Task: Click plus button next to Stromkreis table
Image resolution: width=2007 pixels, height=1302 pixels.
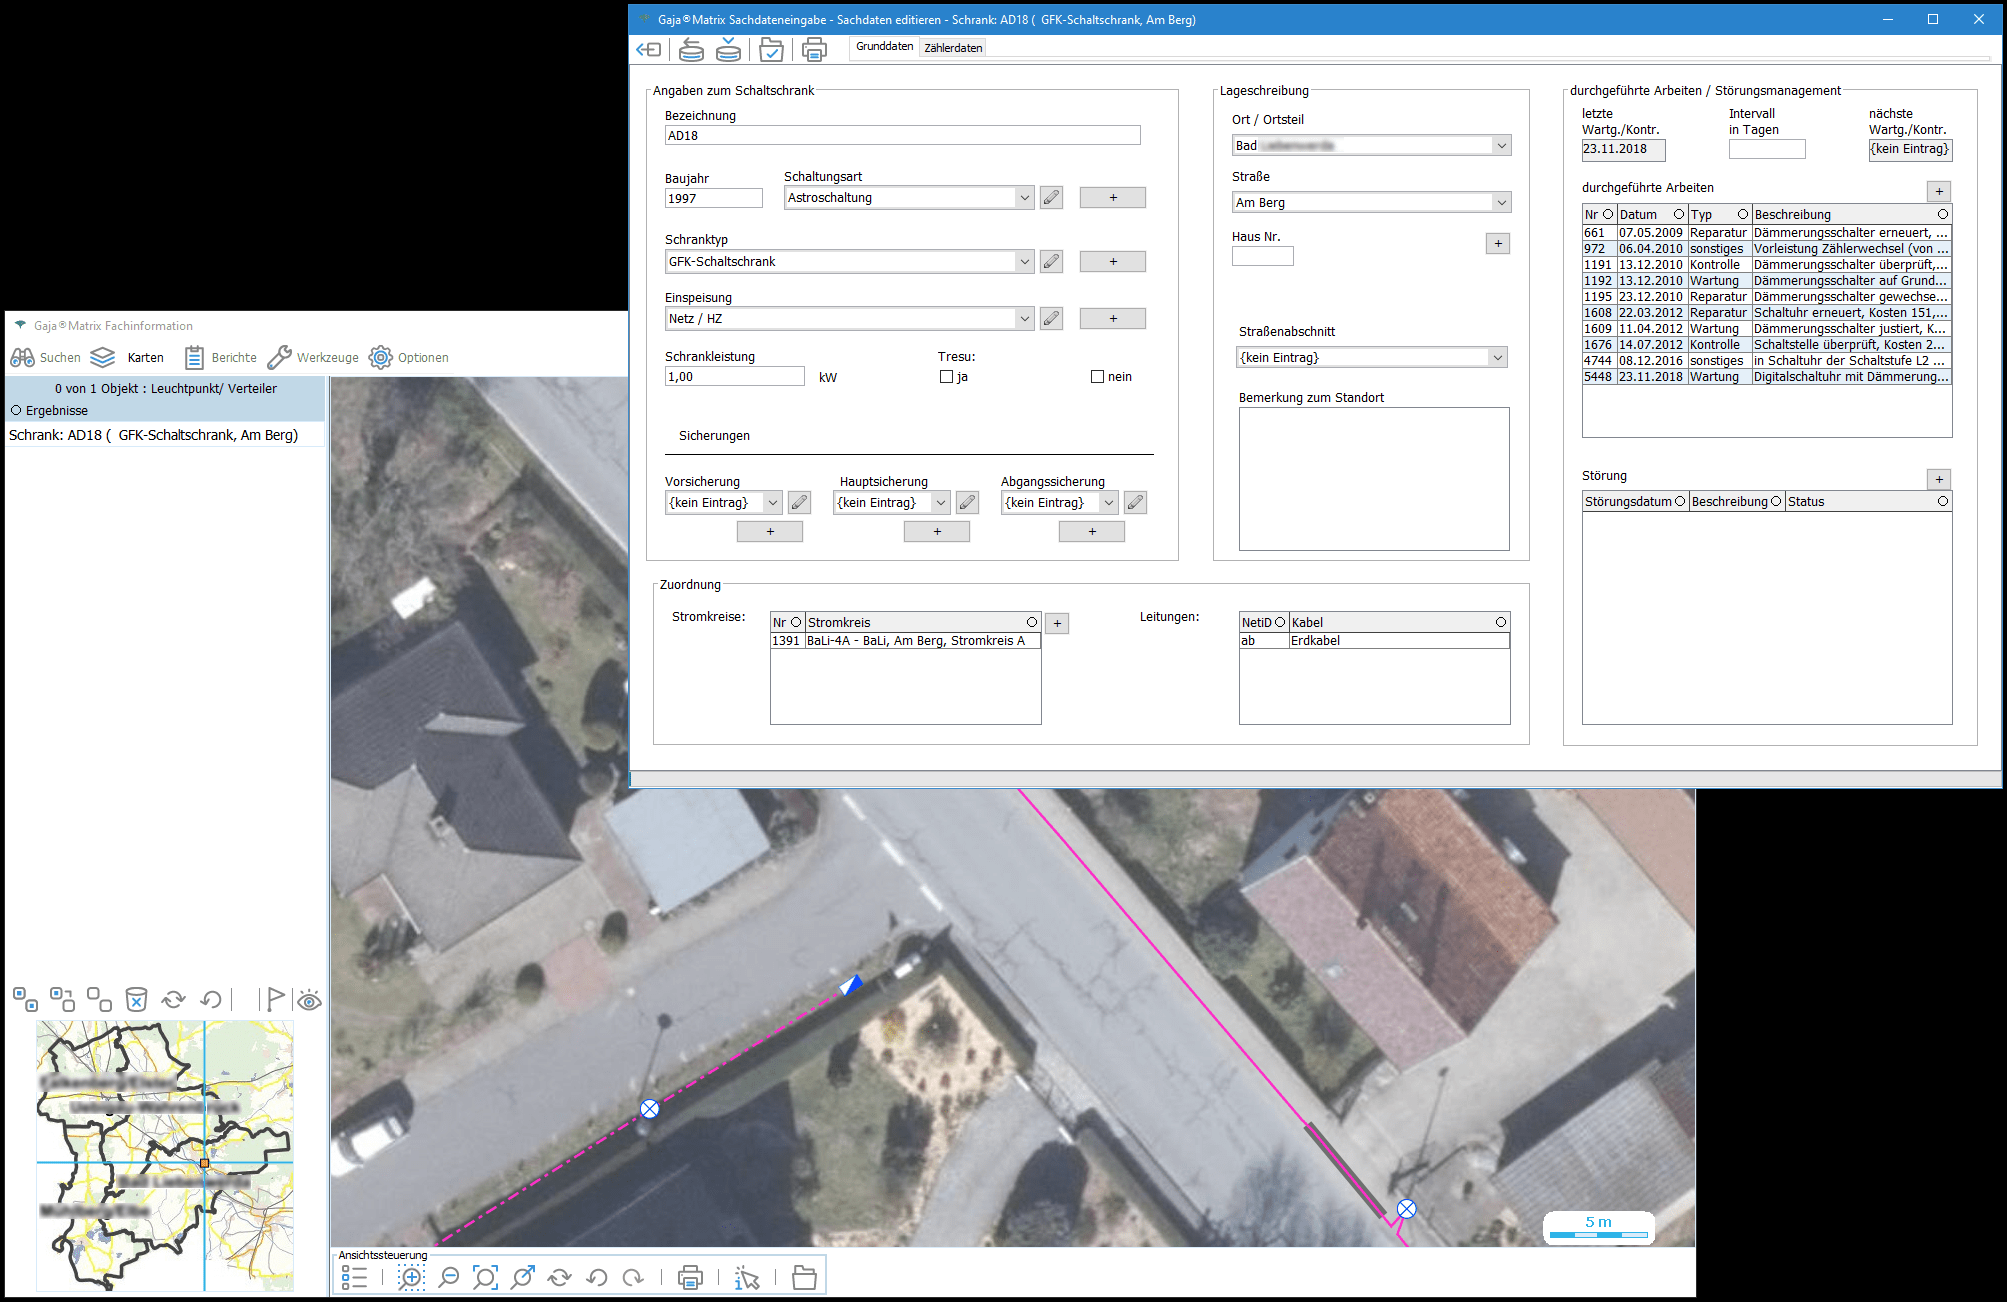Action: coord(1057,624)
